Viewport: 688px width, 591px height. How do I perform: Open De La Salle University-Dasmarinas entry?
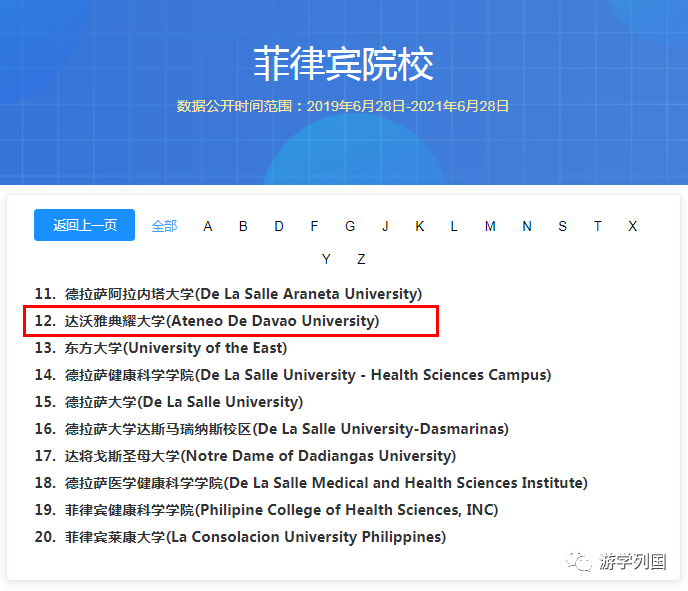272,429
